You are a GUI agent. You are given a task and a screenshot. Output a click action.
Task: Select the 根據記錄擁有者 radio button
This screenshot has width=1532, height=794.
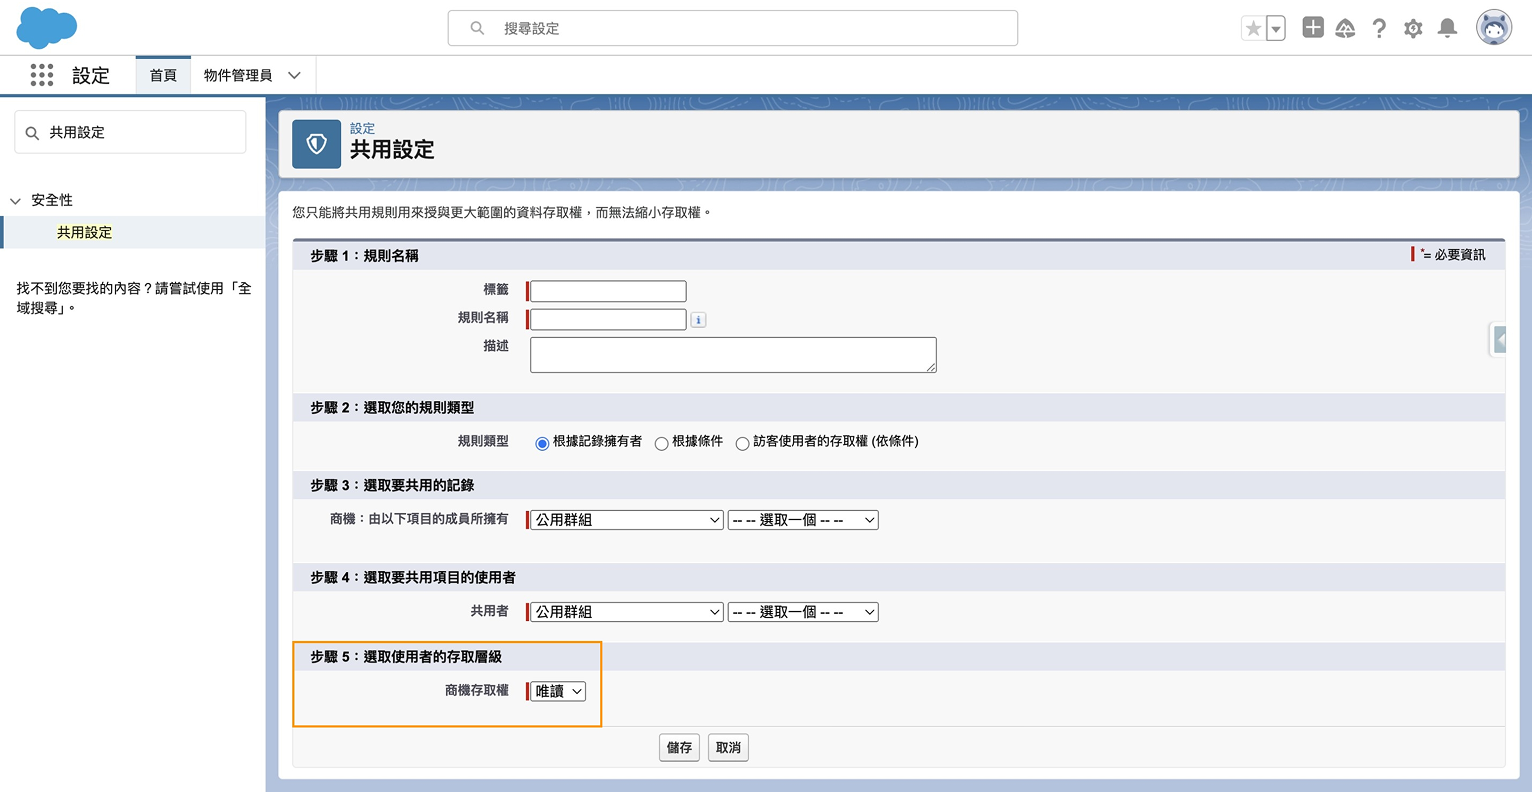click(x=542, y=444)
